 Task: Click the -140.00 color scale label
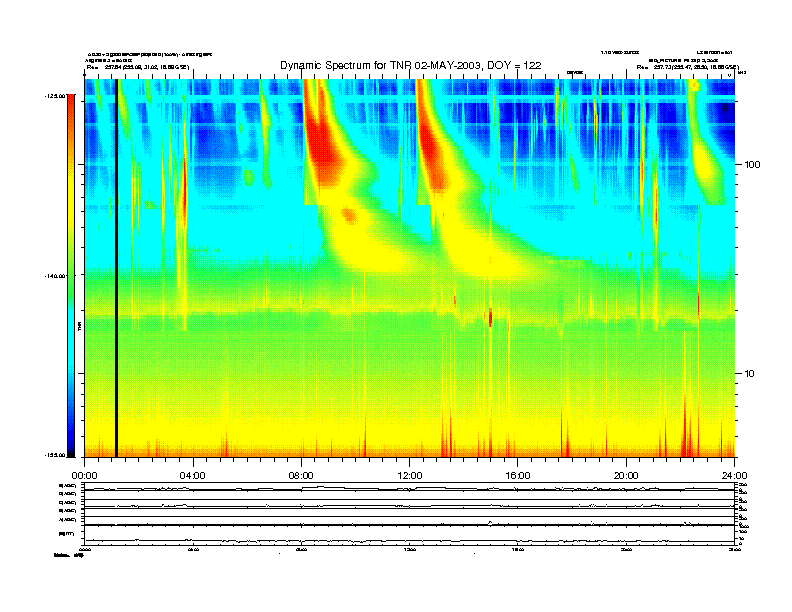tap(55, 276)
